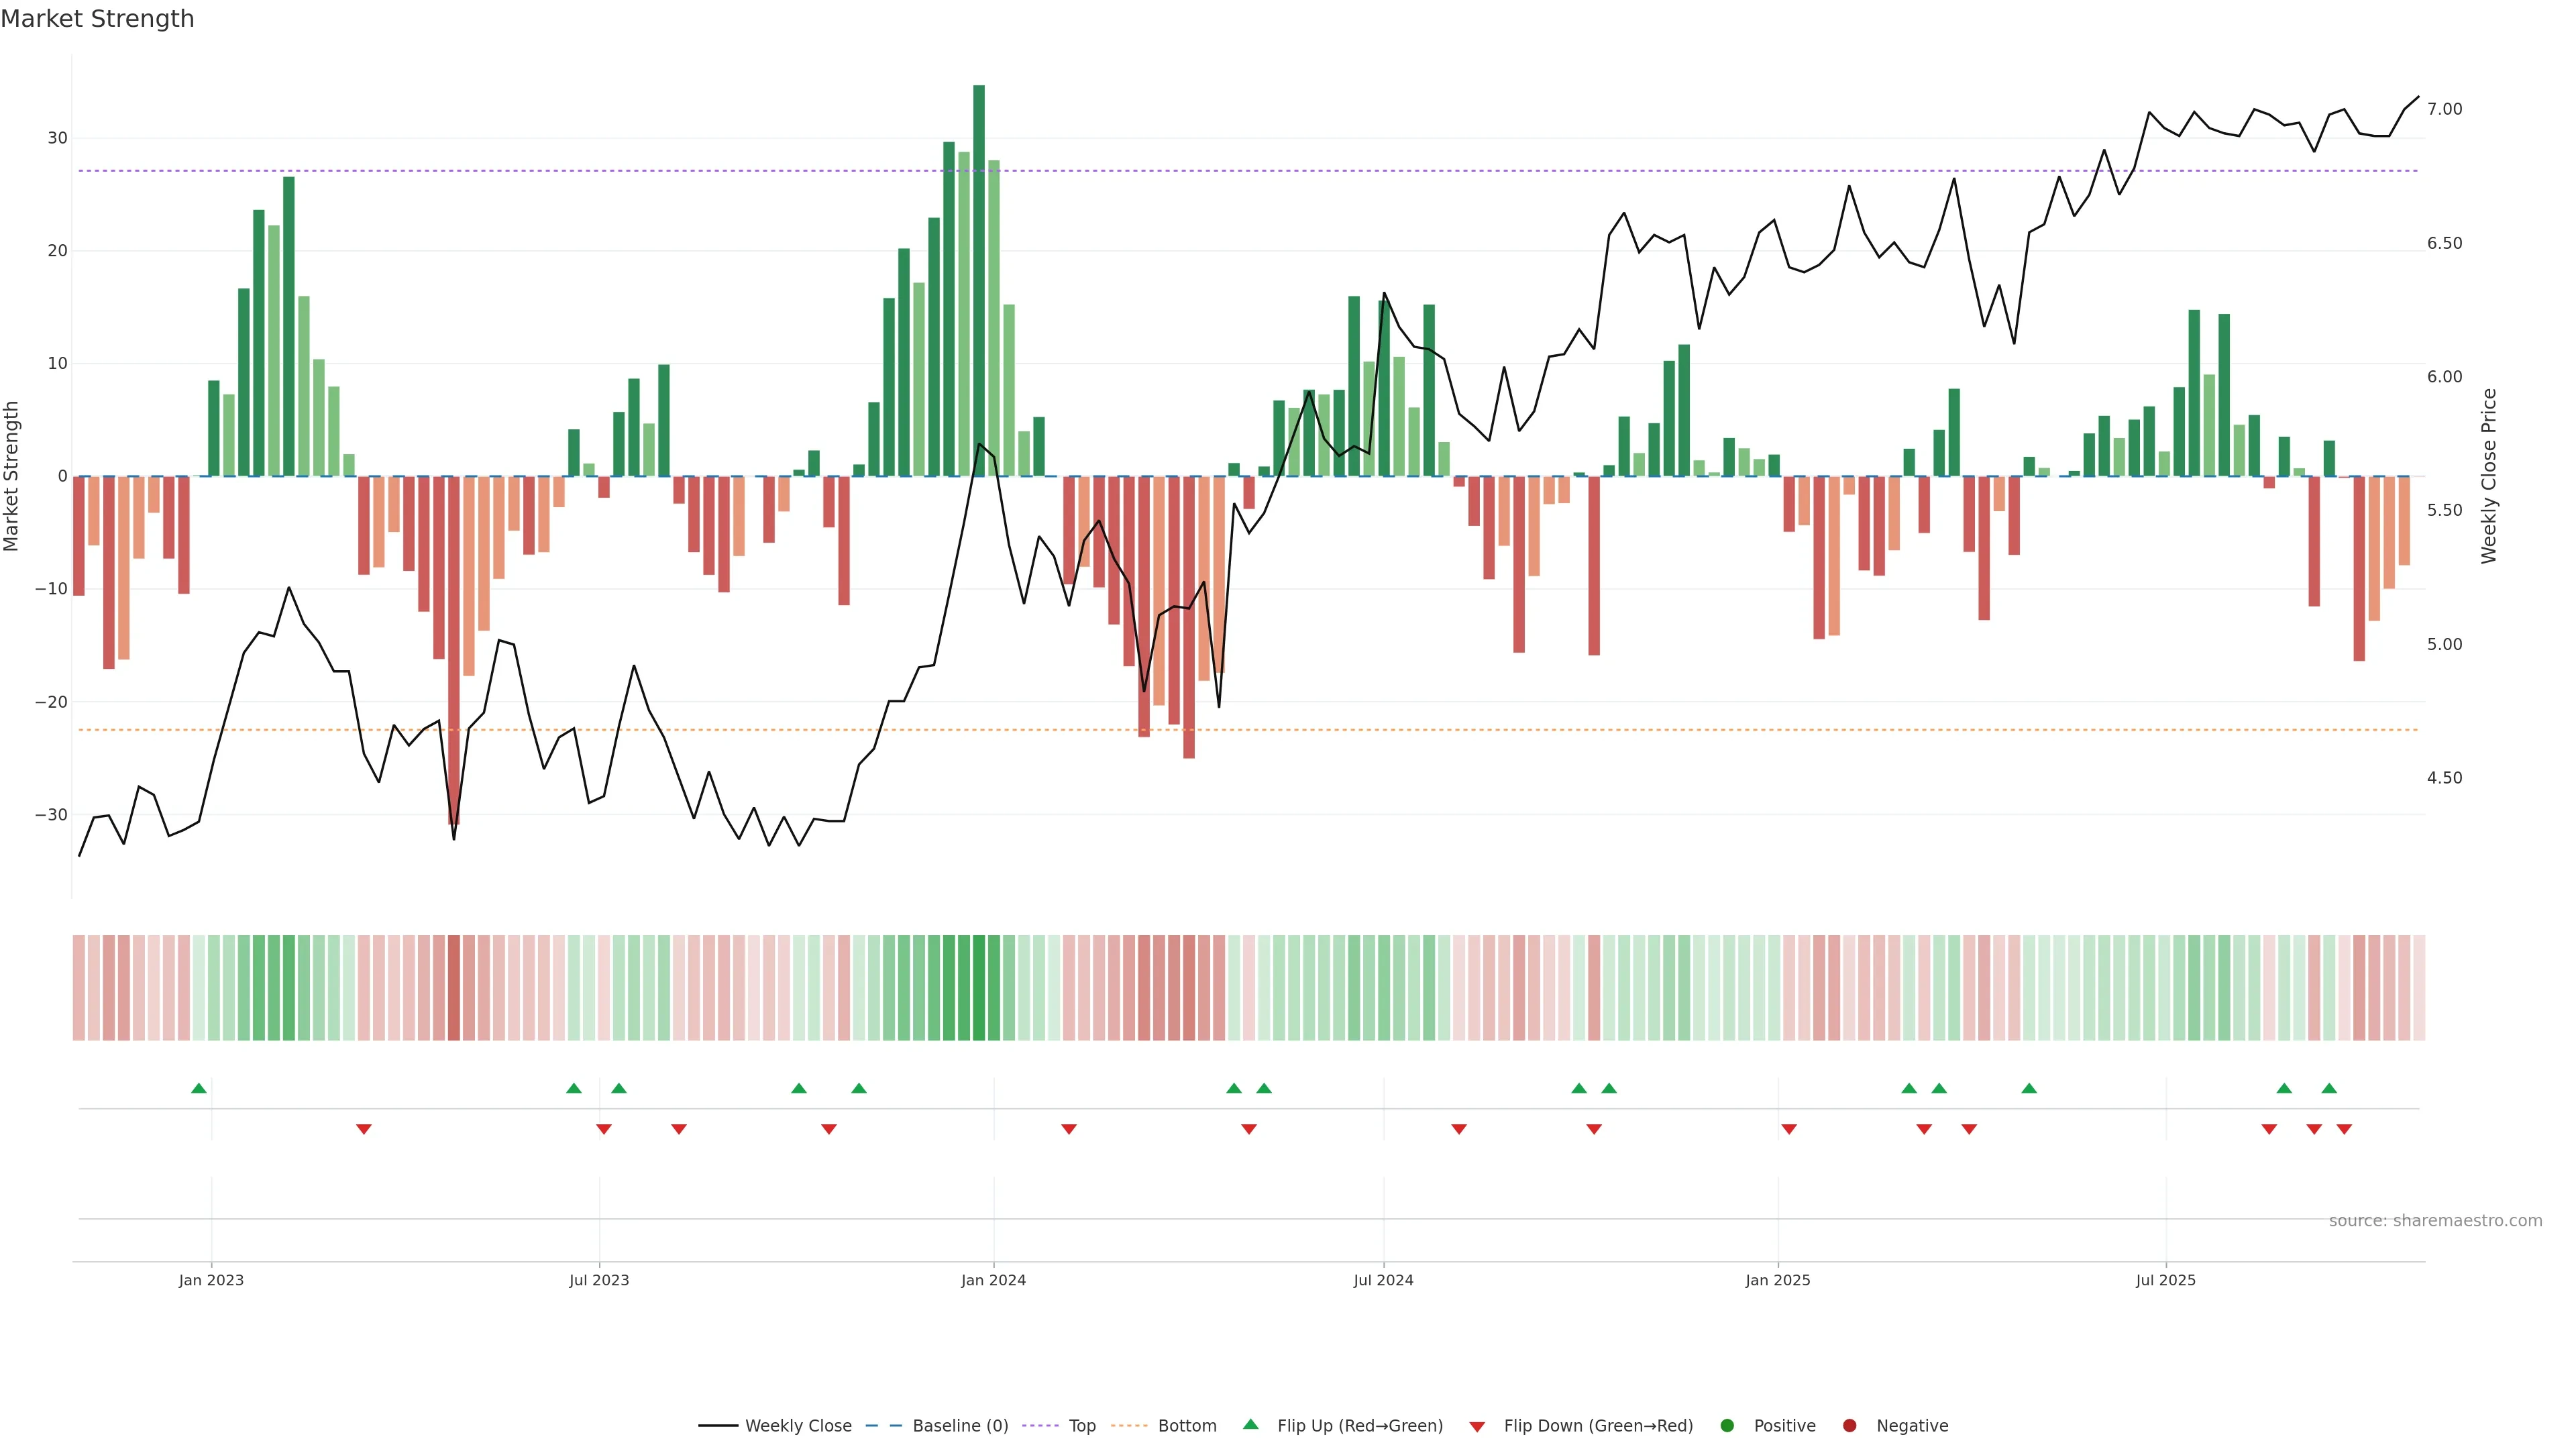
Task: Click first red flip-down marker after Jan 2023
Action: (x=364, y=1129)
